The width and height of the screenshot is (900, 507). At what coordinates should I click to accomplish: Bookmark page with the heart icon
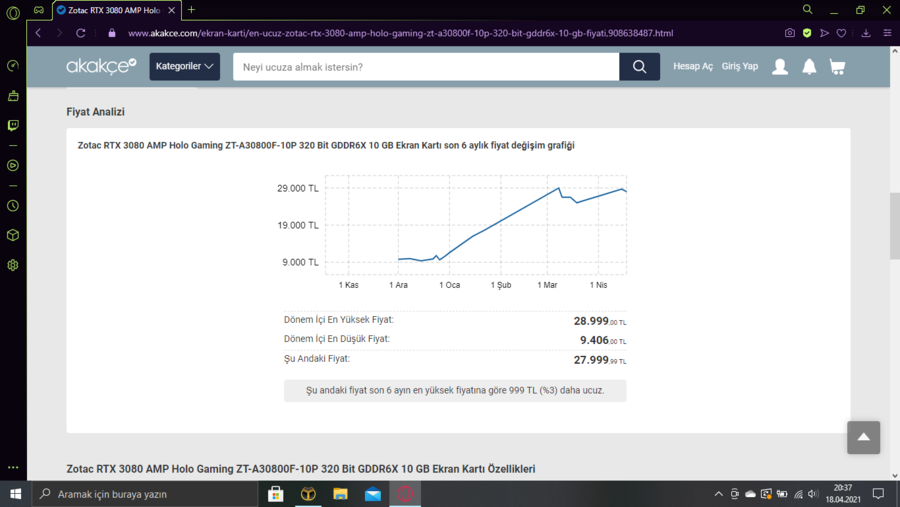pos(841,33)
